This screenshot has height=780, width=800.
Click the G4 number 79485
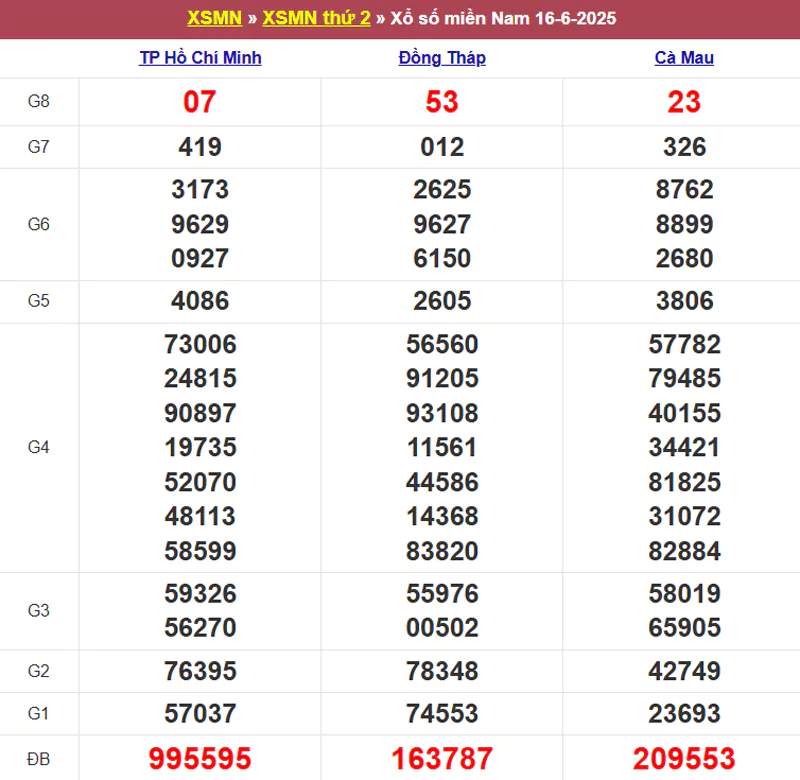point(684,378)
